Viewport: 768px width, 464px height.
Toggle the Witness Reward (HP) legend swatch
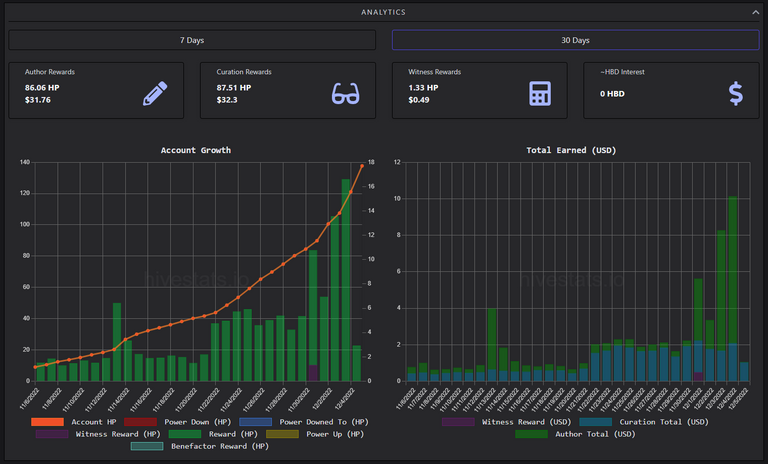tap(52, 434)
